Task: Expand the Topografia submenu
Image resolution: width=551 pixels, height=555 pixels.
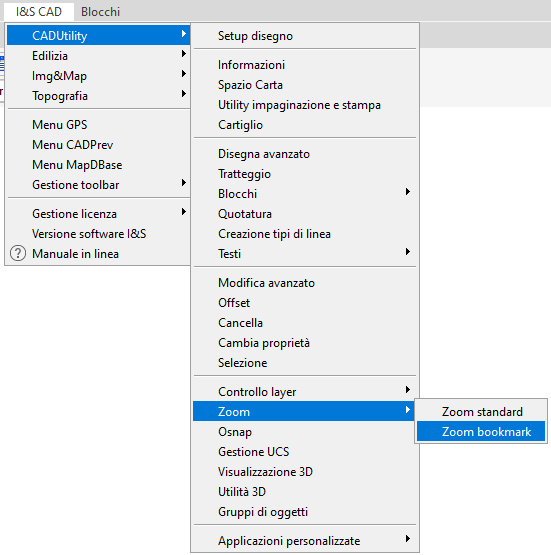Action: 98,96
